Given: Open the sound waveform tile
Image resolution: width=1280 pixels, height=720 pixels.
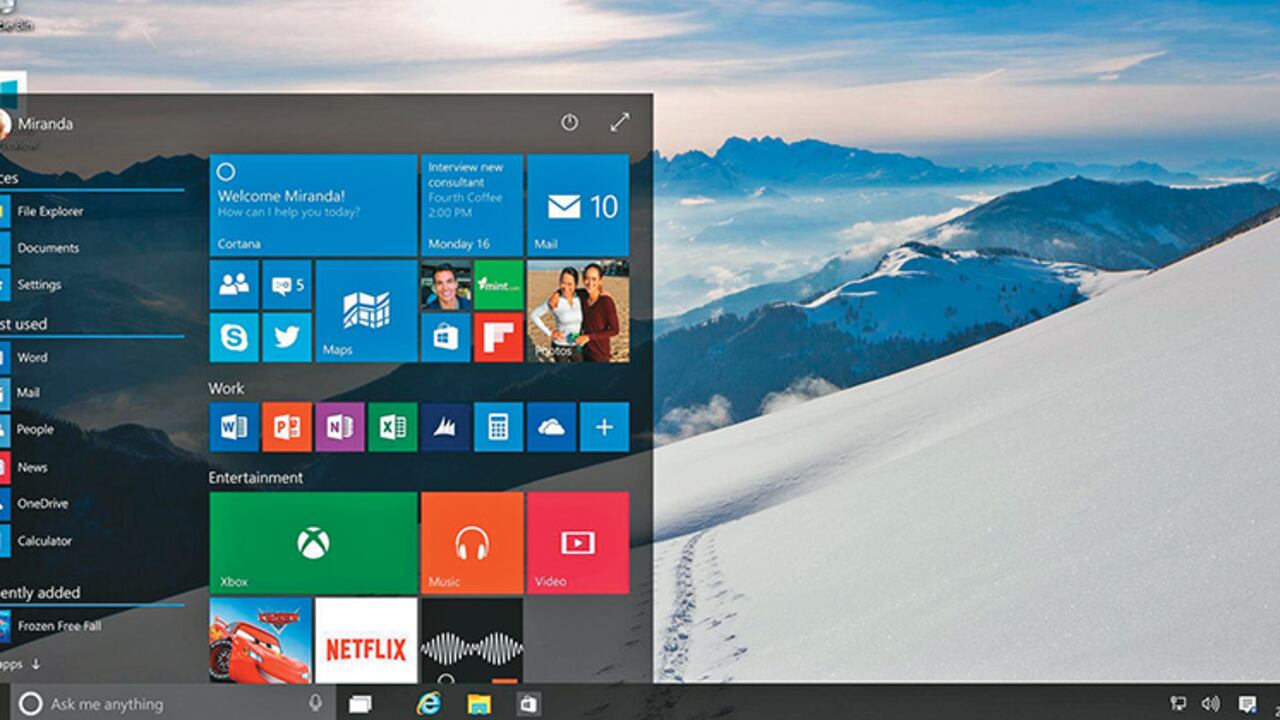Looking at the screenshot, I should [x=472, y=640].
